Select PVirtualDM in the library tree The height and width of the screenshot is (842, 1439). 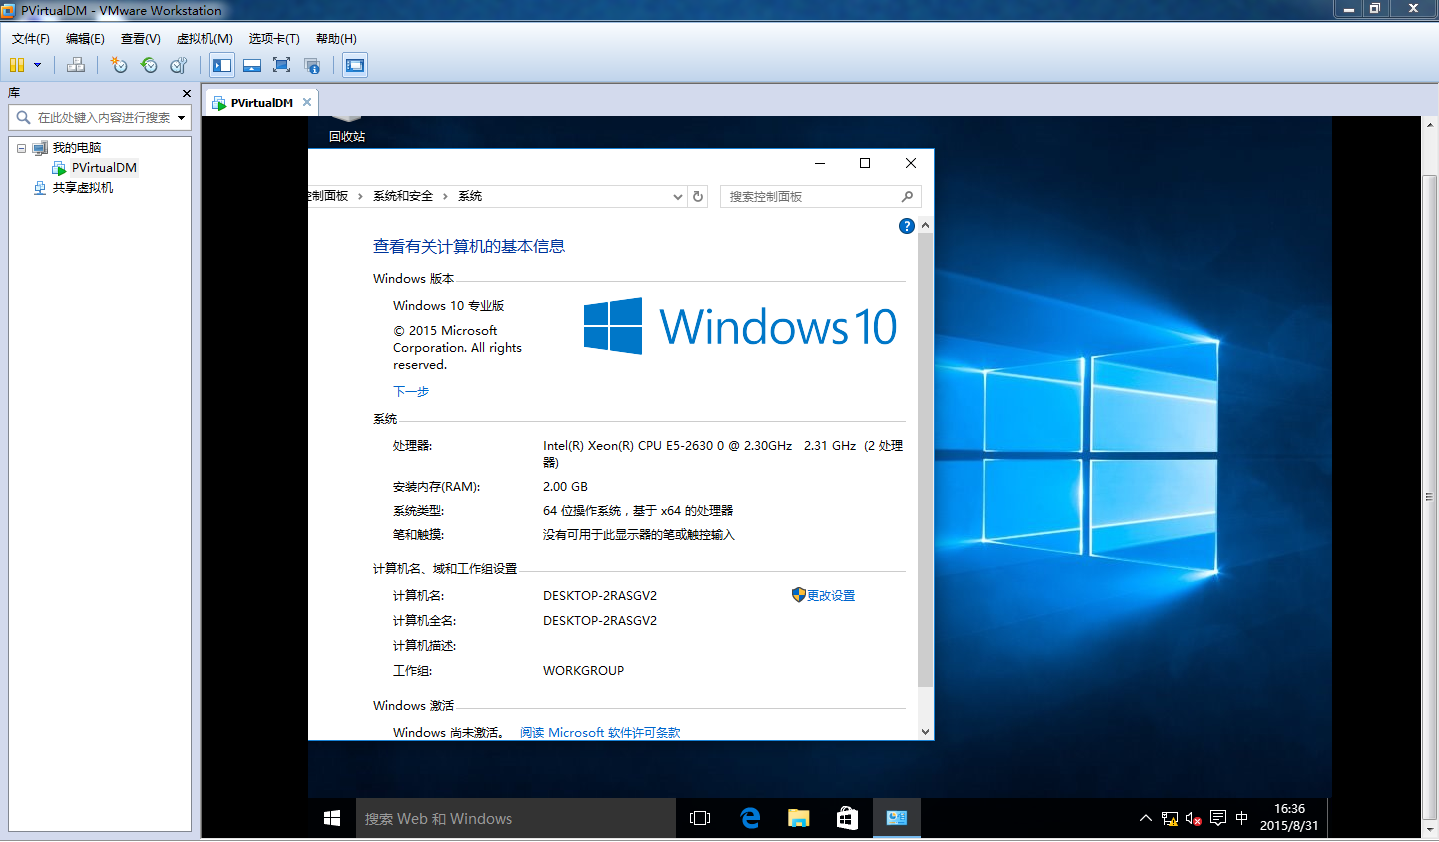click(104, 168)
